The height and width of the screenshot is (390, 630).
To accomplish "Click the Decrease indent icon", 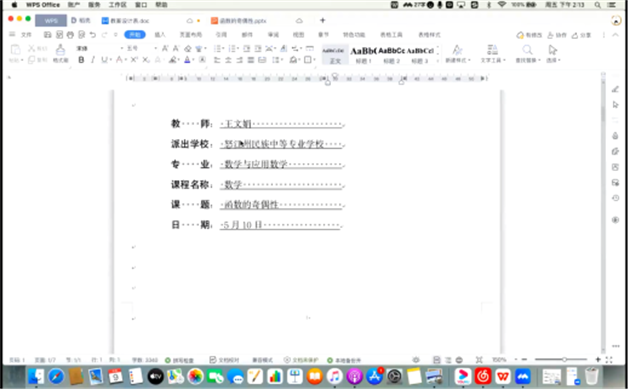I will [247, 49].
